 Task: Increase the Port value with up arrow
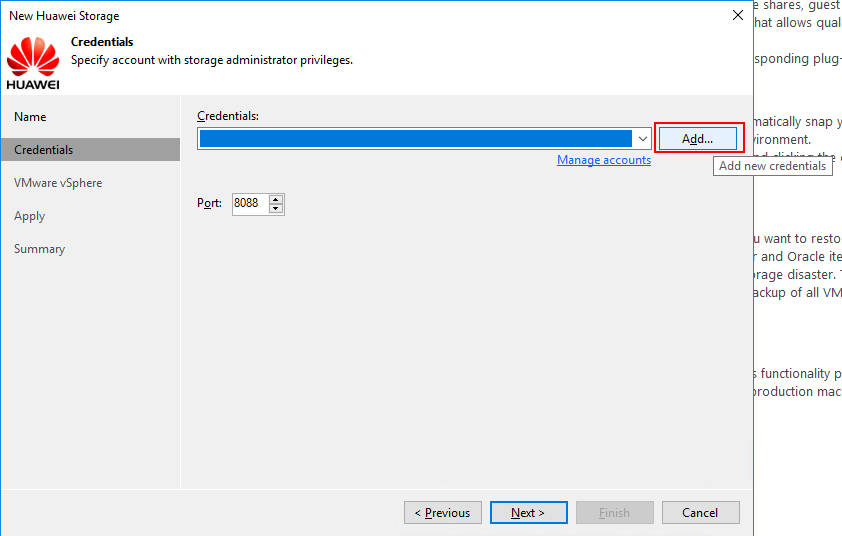point(276,199)
